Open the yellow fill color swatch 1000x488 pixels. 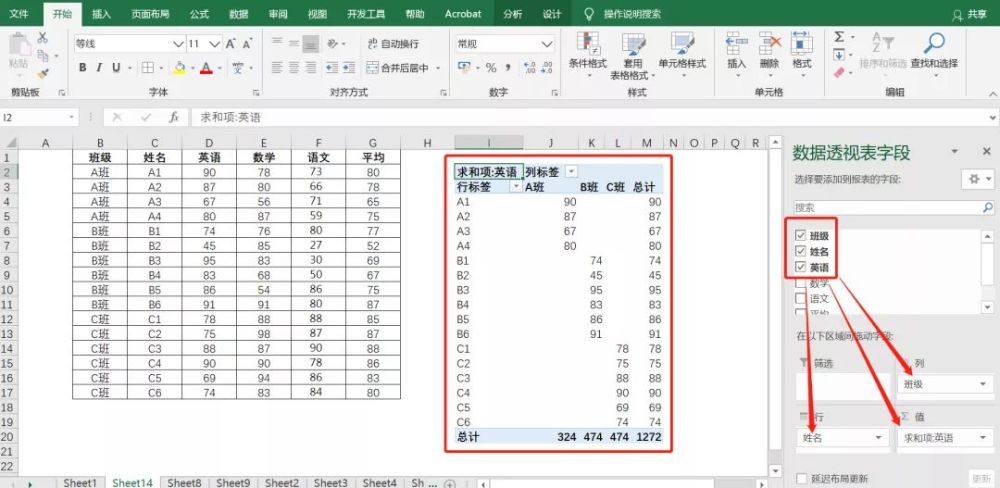tap(180, 68)
